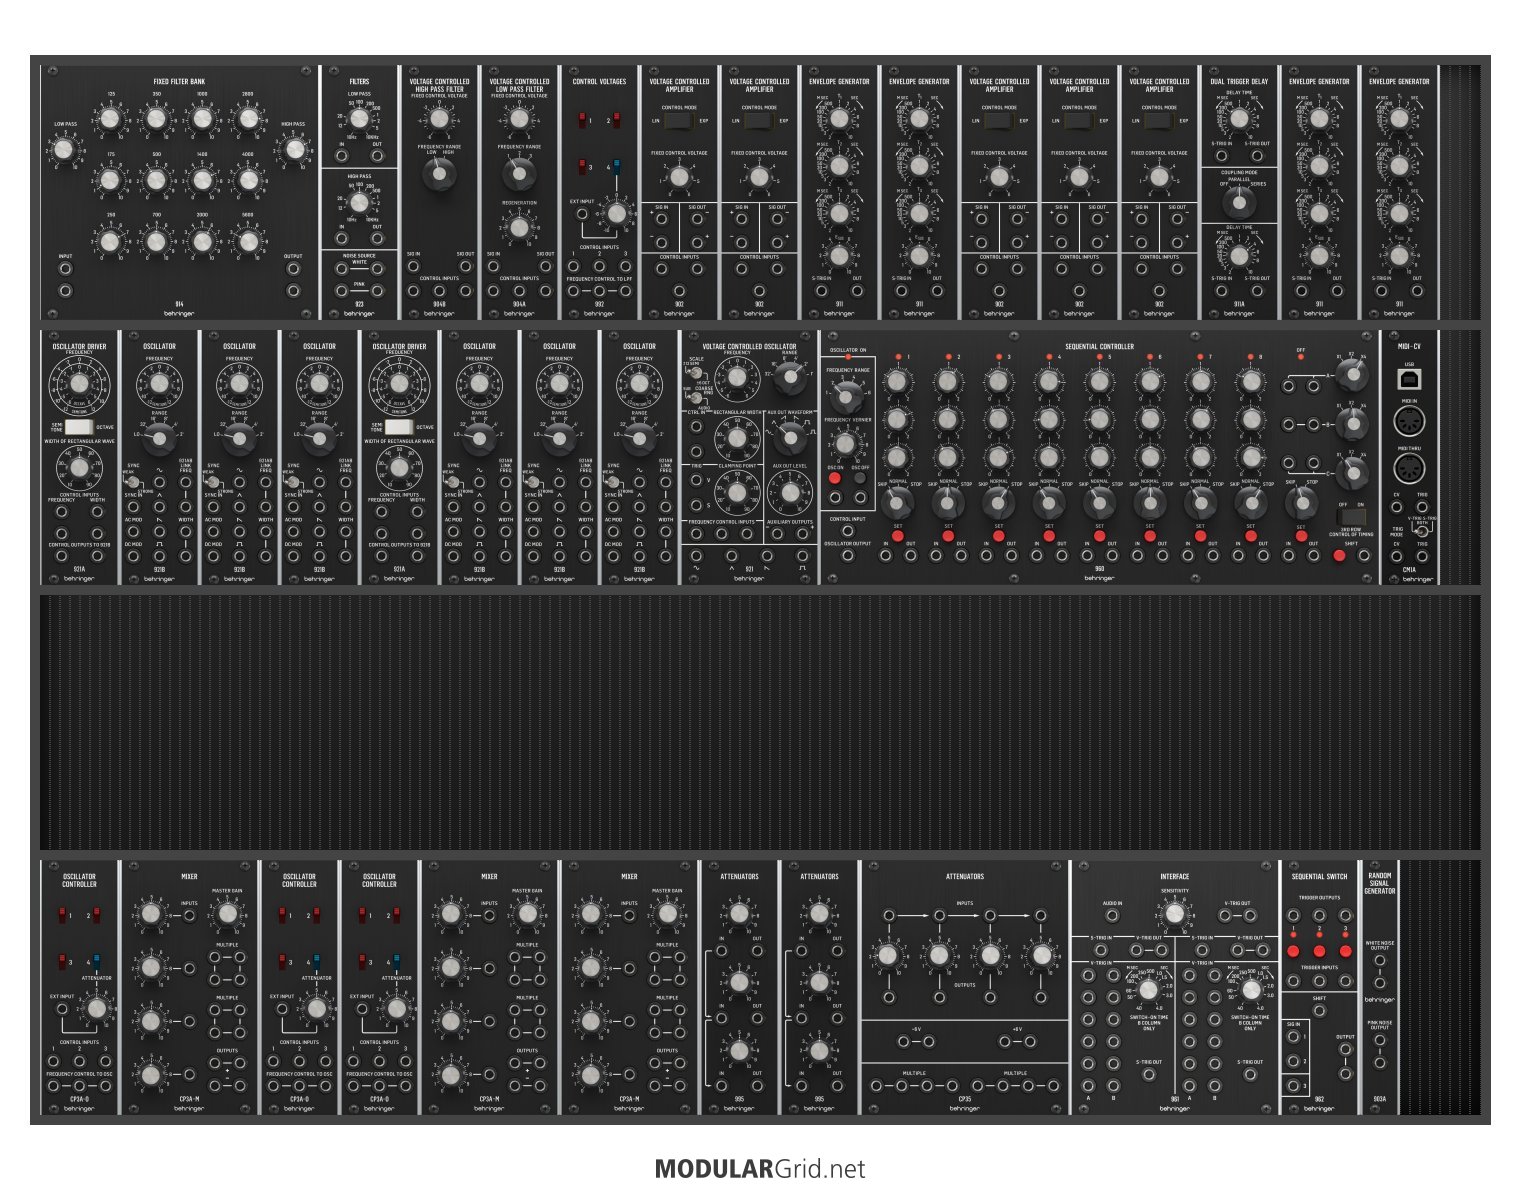Click the 1000 Hz knob on Fixed Filter Bank

(x=202, y=120)
